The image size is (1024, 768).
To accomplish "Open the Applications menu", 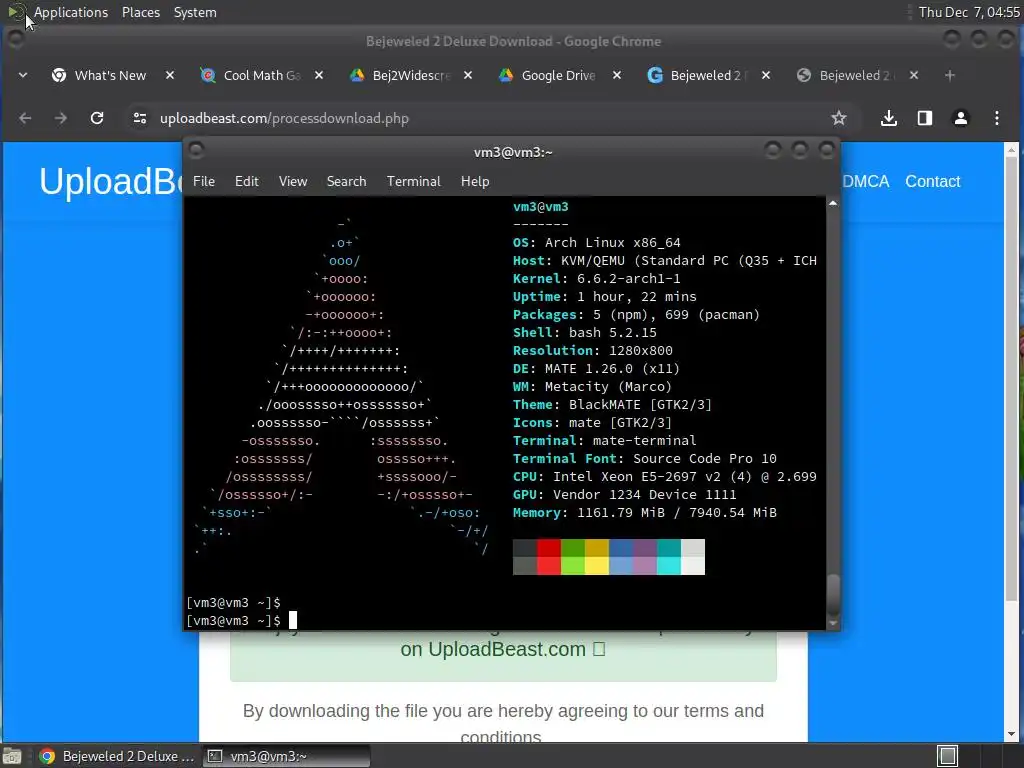I will (x=71, y=12).
